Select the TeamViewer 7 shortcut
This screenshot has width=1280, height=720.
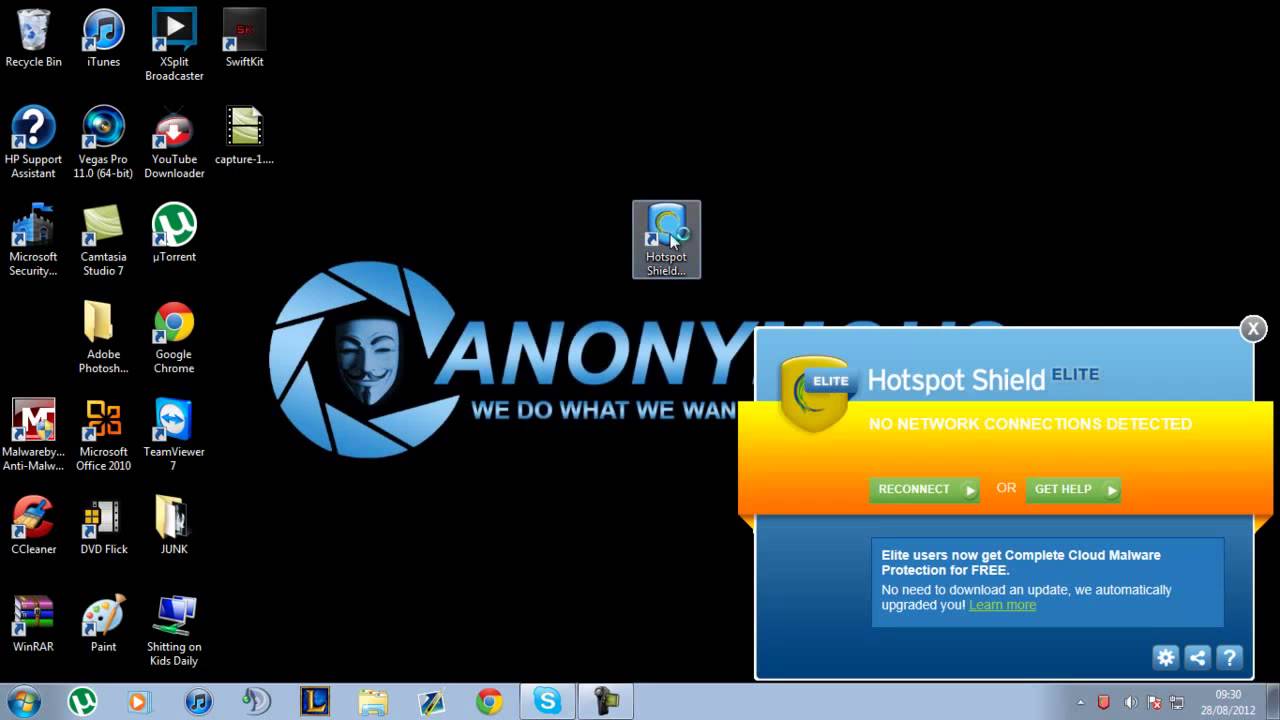[x=174, y=435]
